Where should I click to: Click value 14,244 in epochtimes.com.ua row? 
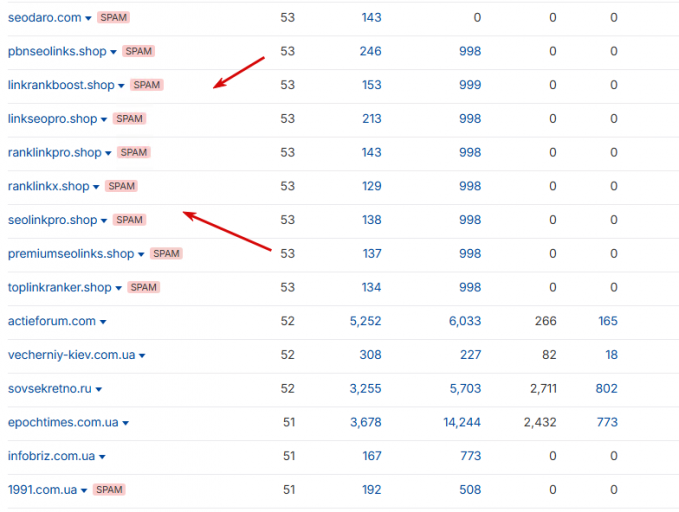[462, 422]
